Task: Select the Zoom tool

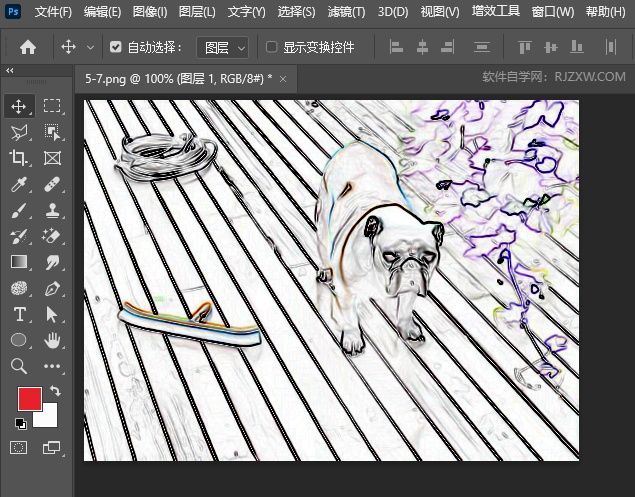Action: coord(19,366)
